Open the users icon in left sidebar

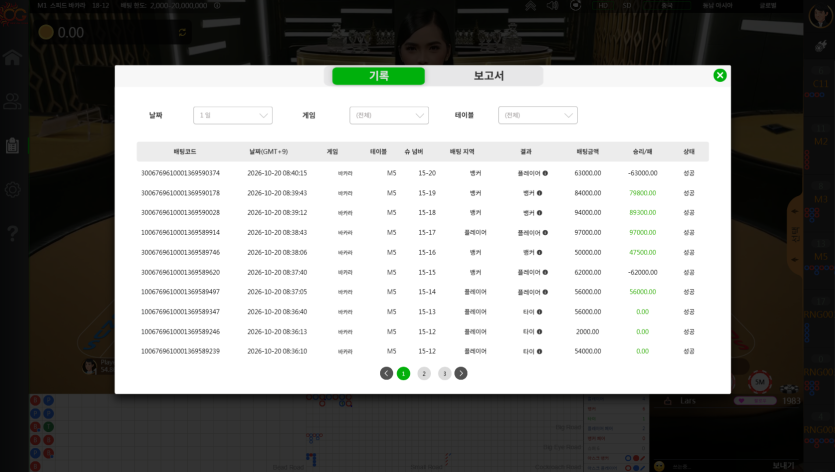pyautogui.click(x=12, y=101)
